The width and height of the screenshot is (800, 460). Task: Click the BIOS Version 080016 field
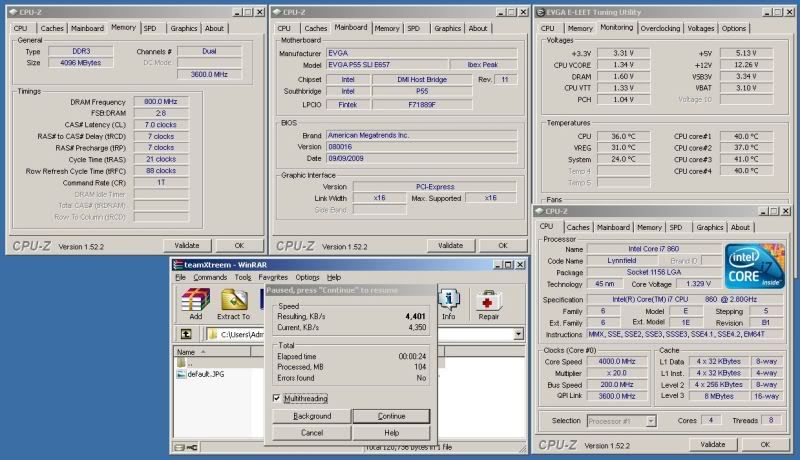point(421,147)
